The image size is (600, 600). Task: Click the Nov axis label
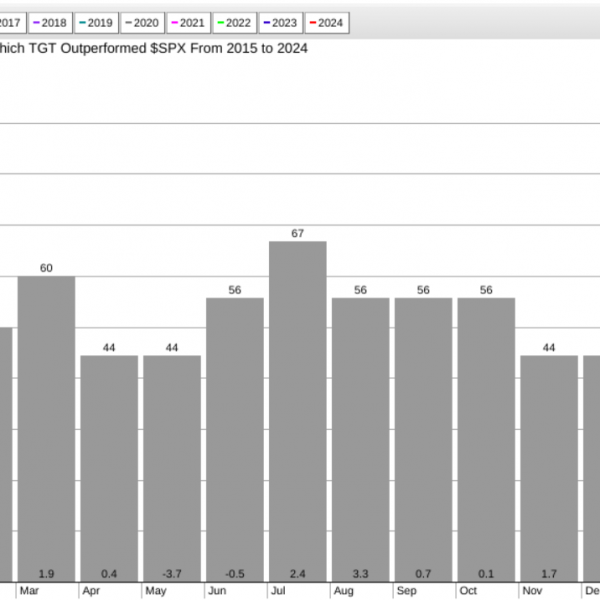click(x=532, y=591)
